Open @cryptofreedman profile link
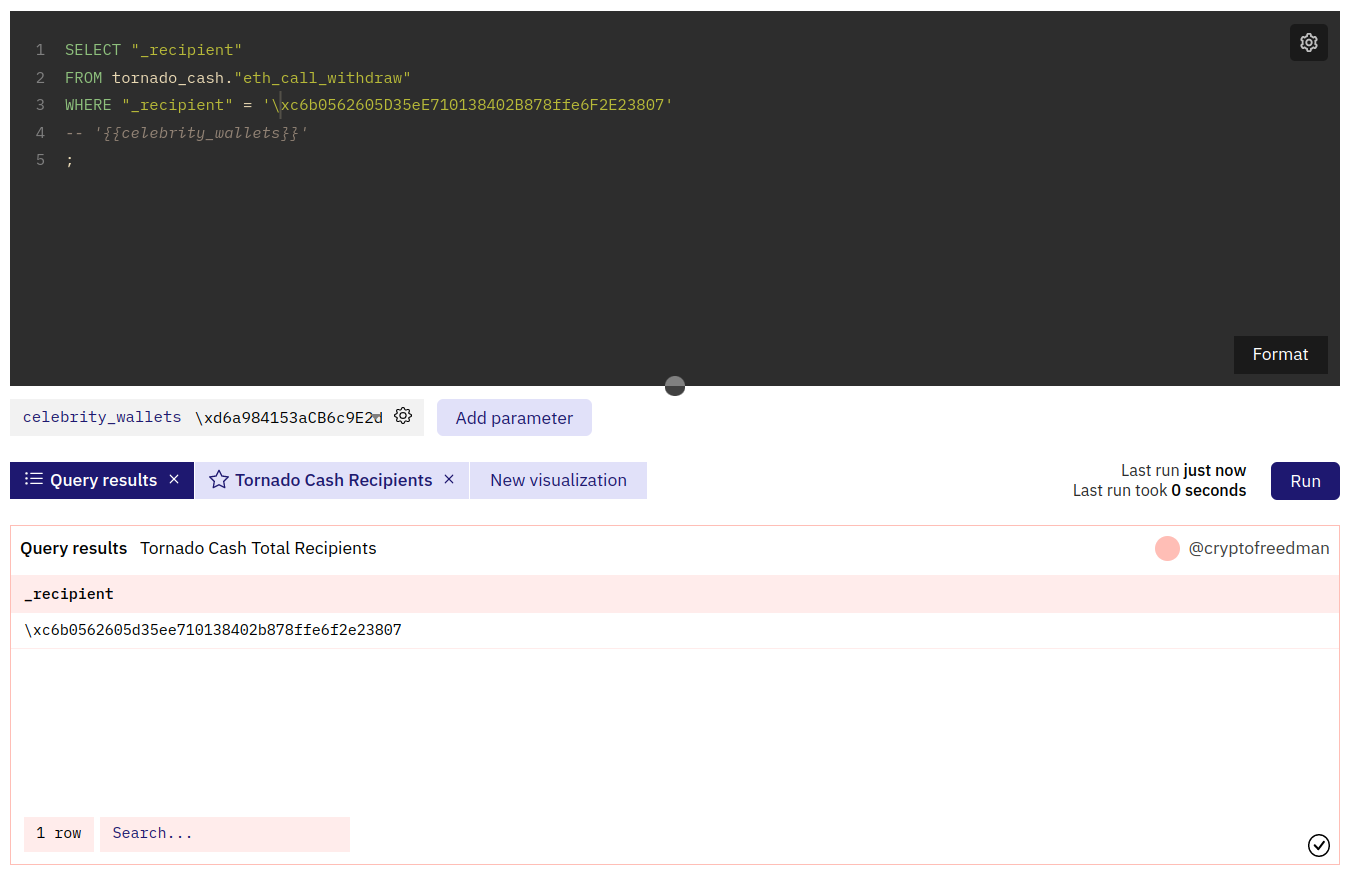1350x875 pixels. coord(1259,548)
